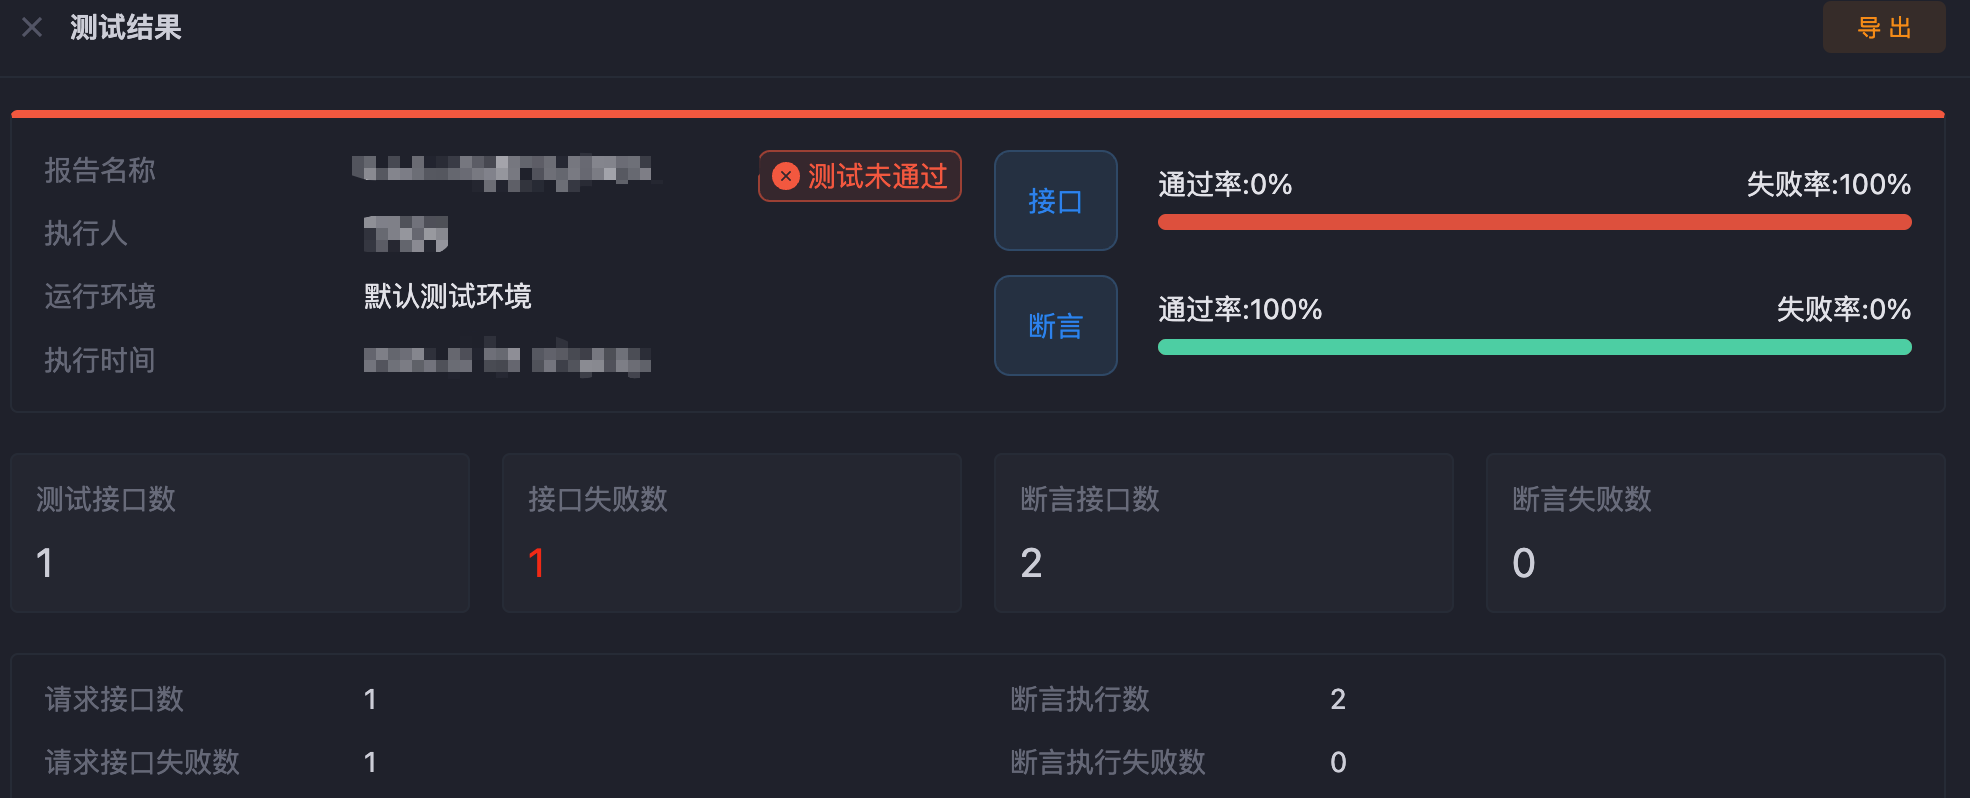The height and width of the screenshot is (798, 1970).
Task: Click the 请求接口失败数 row
Action: click(494, 762)
